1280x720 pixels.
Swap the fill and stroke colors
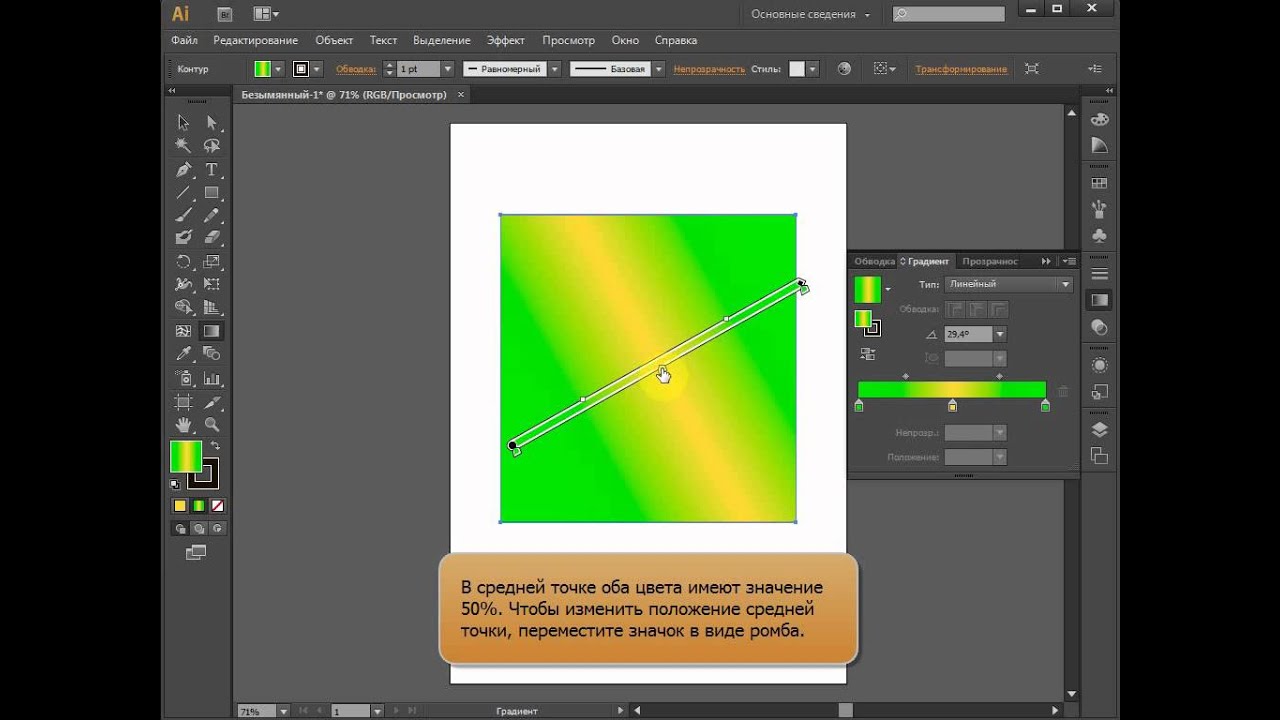point(215,446)
